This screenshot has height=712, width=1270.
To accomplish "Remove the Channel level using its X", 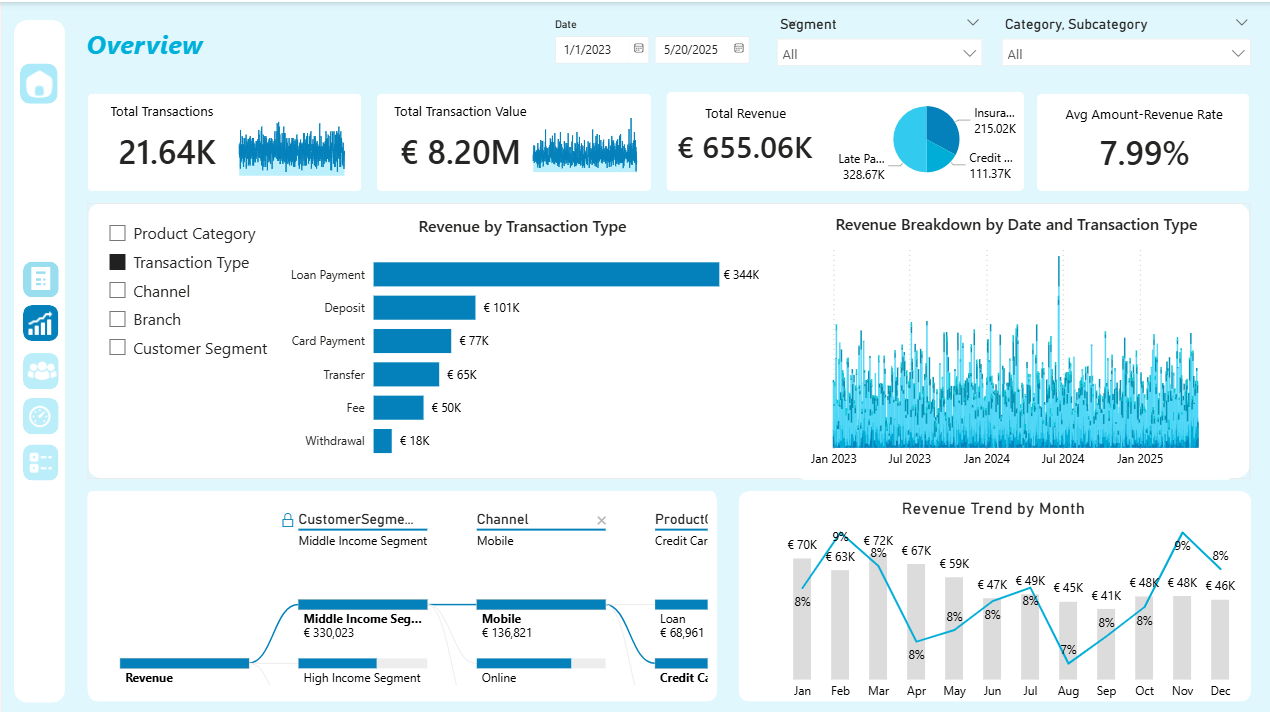I will [601, 521].
